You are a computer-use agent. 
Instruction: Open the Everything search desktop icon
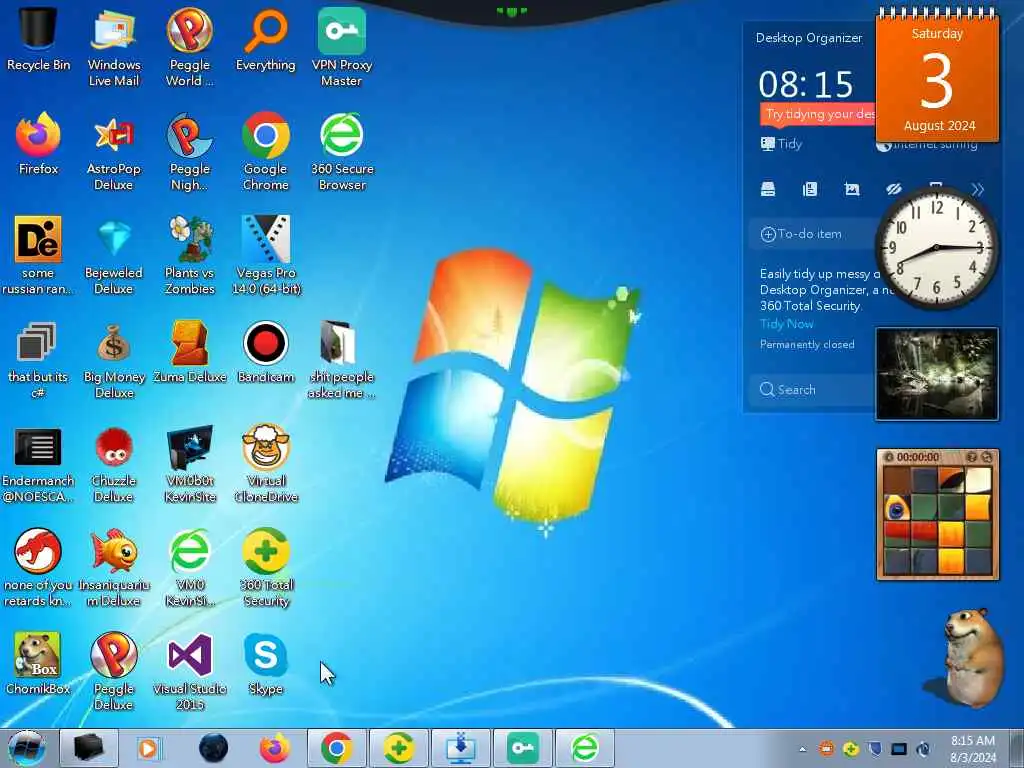point(265,39)
